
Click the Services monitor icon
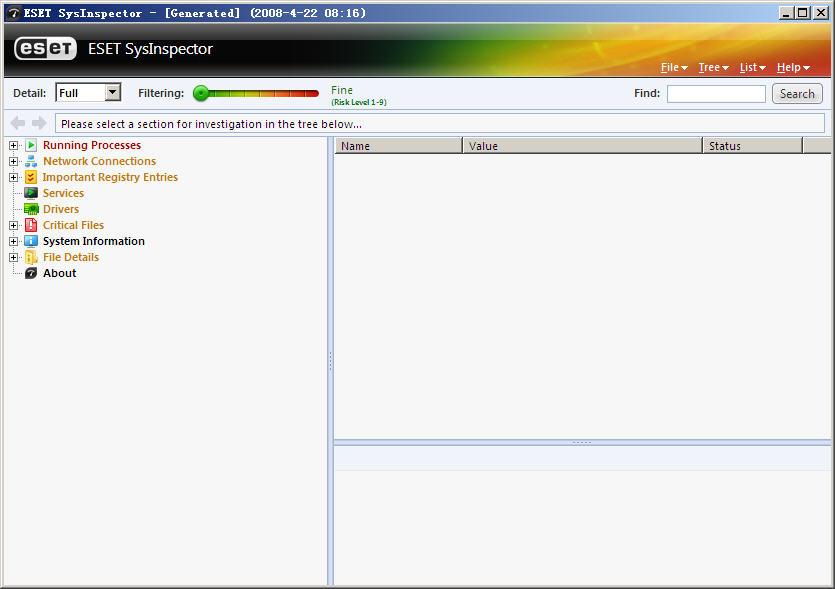click(x=31, y=193)
